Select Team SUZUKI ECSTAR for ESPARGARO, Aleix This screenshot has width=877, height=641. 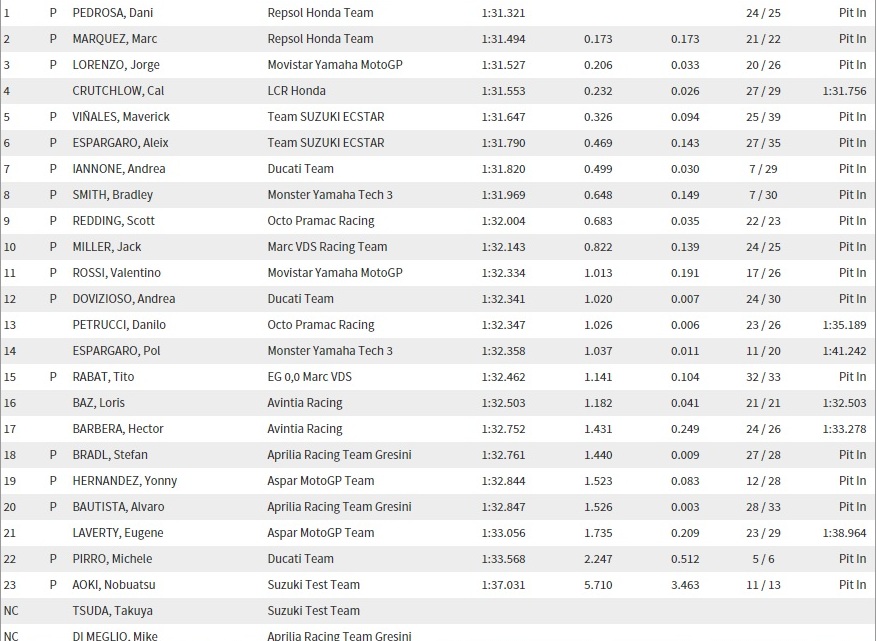[326, 143]
